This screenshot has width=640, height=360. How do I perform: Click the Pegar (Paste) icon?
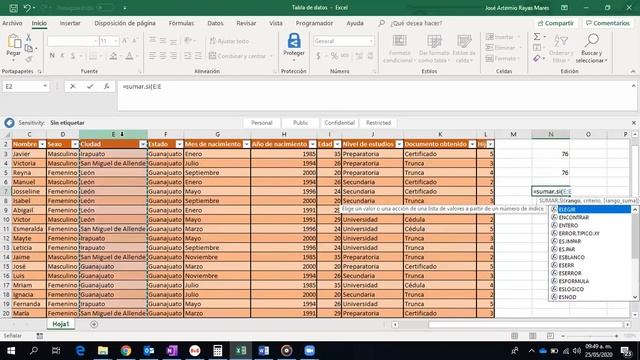point(14,41)
